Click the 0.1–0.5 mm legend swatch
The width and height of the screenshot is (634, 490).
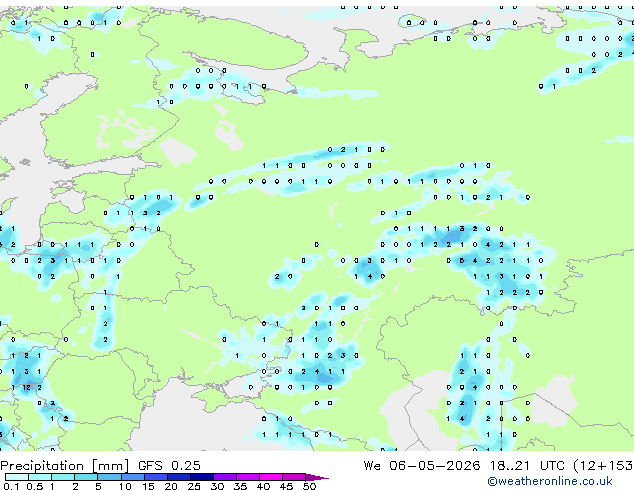pos(17,477)
